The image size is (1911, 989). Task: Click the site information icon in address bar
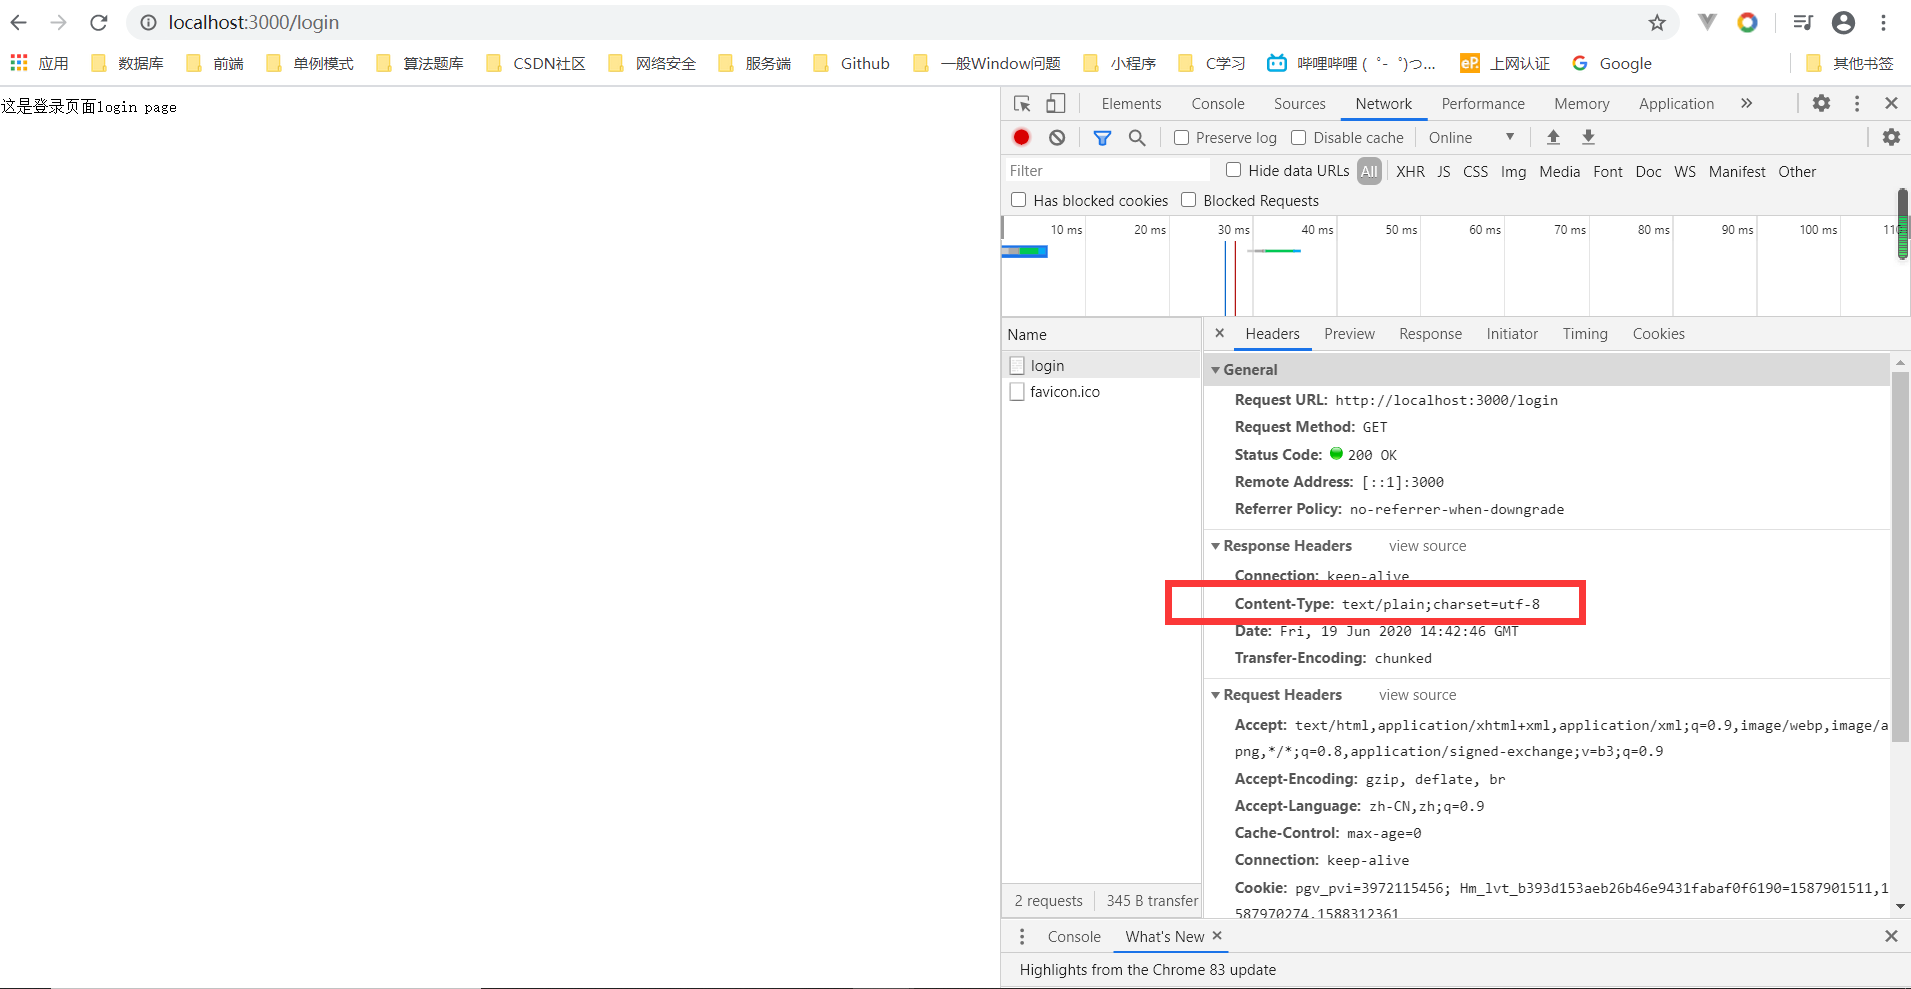tap(148, 22)
